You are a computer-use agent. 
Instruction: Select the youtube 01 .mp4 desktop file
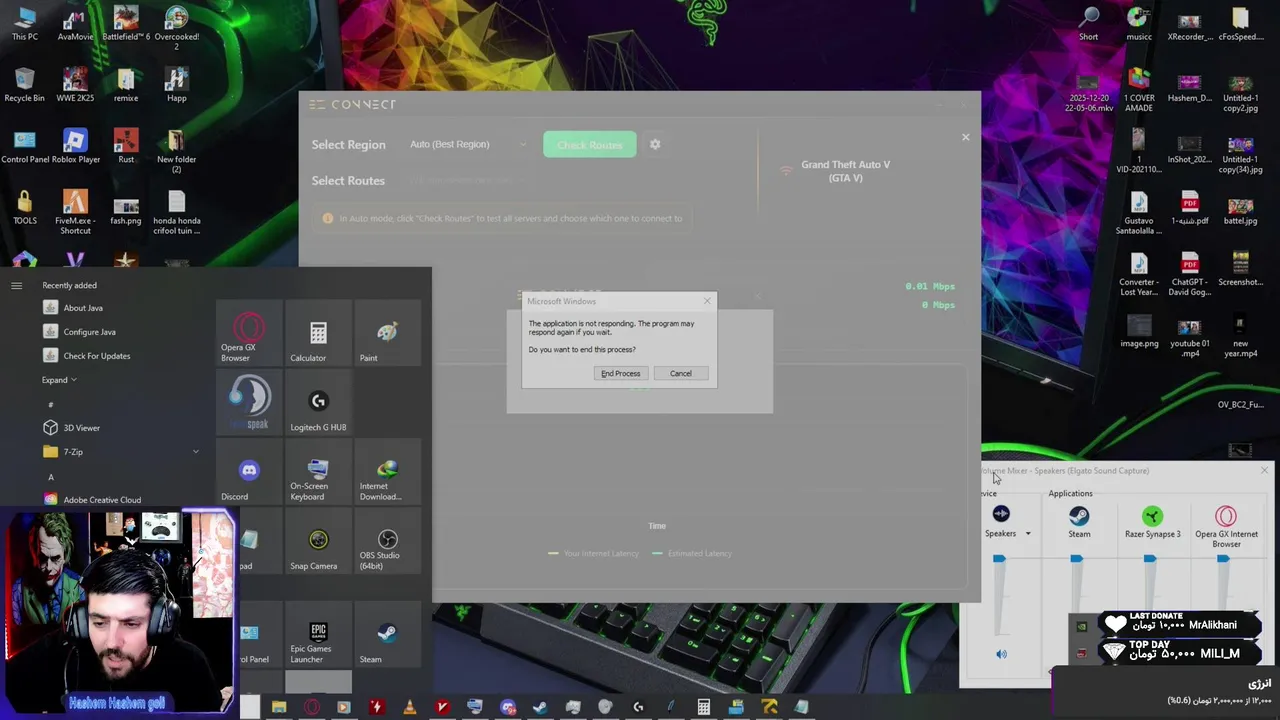[x=1189, y=337]
